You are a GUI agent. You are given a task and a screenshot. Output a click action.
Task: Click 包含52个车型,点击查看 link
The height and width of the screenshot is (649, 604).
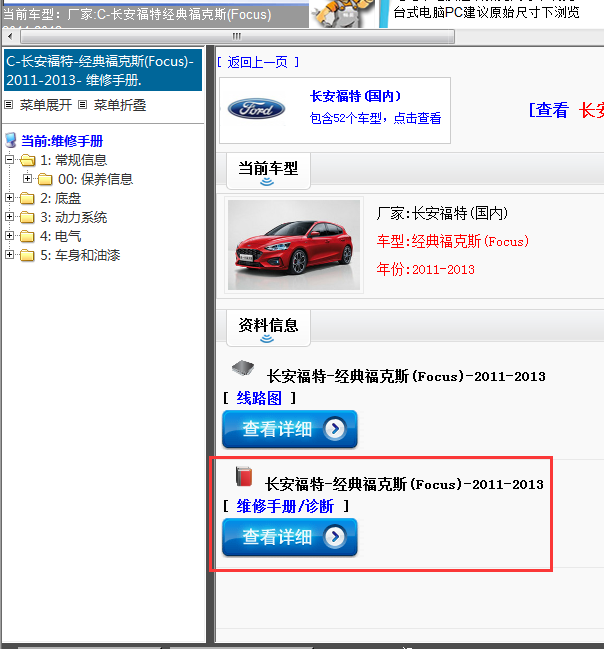click(x=375, y=118)
